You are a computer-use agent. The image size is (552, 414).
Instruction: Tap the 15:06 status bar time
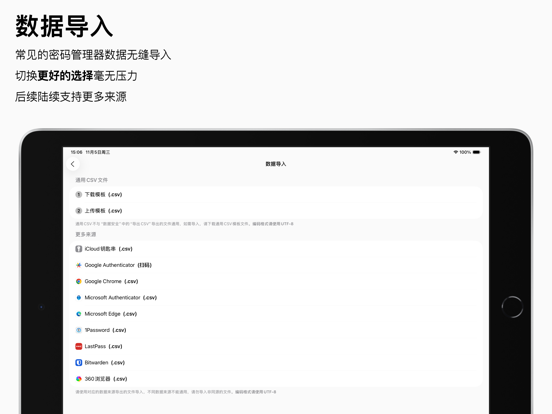click(x=76, y=152)
